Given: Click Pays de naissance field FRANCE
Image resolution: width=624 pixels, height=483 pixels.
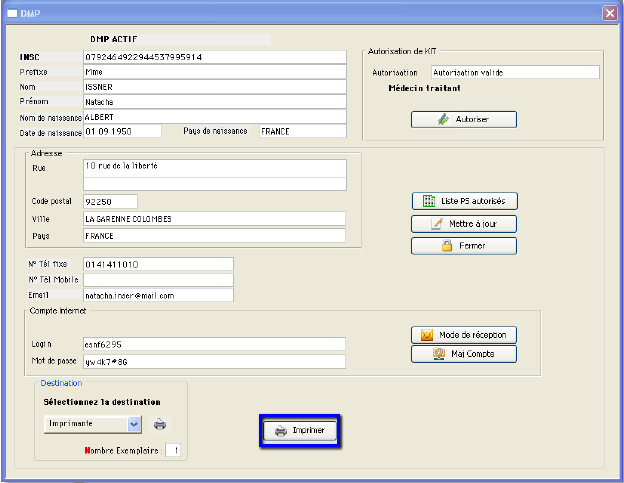Looking at the screenshot, I should pyautogui.click(x=303, y=131).
